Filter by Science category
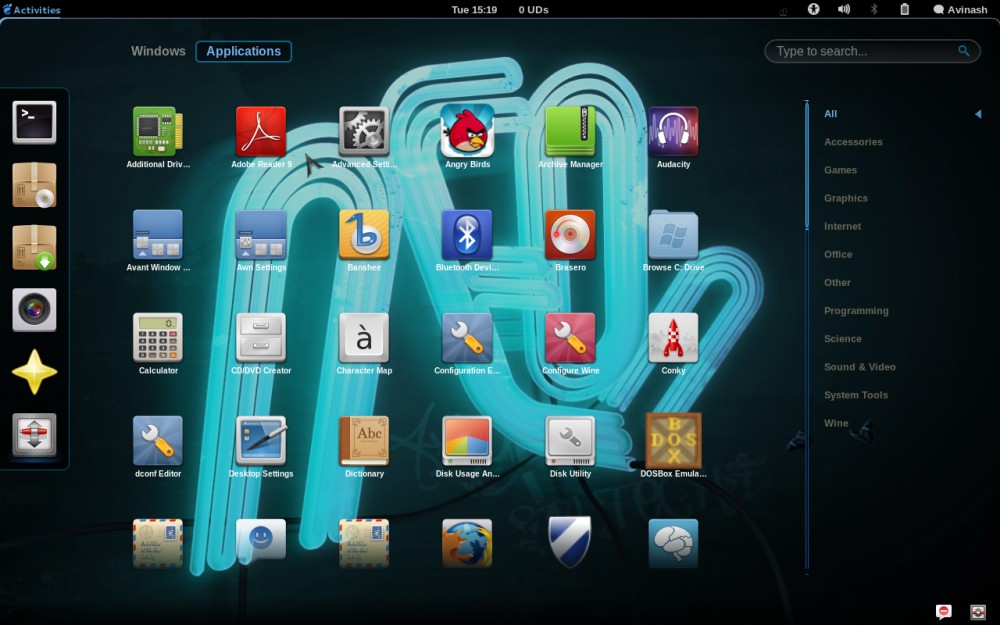1000x625 pixels. coord(842,339)
